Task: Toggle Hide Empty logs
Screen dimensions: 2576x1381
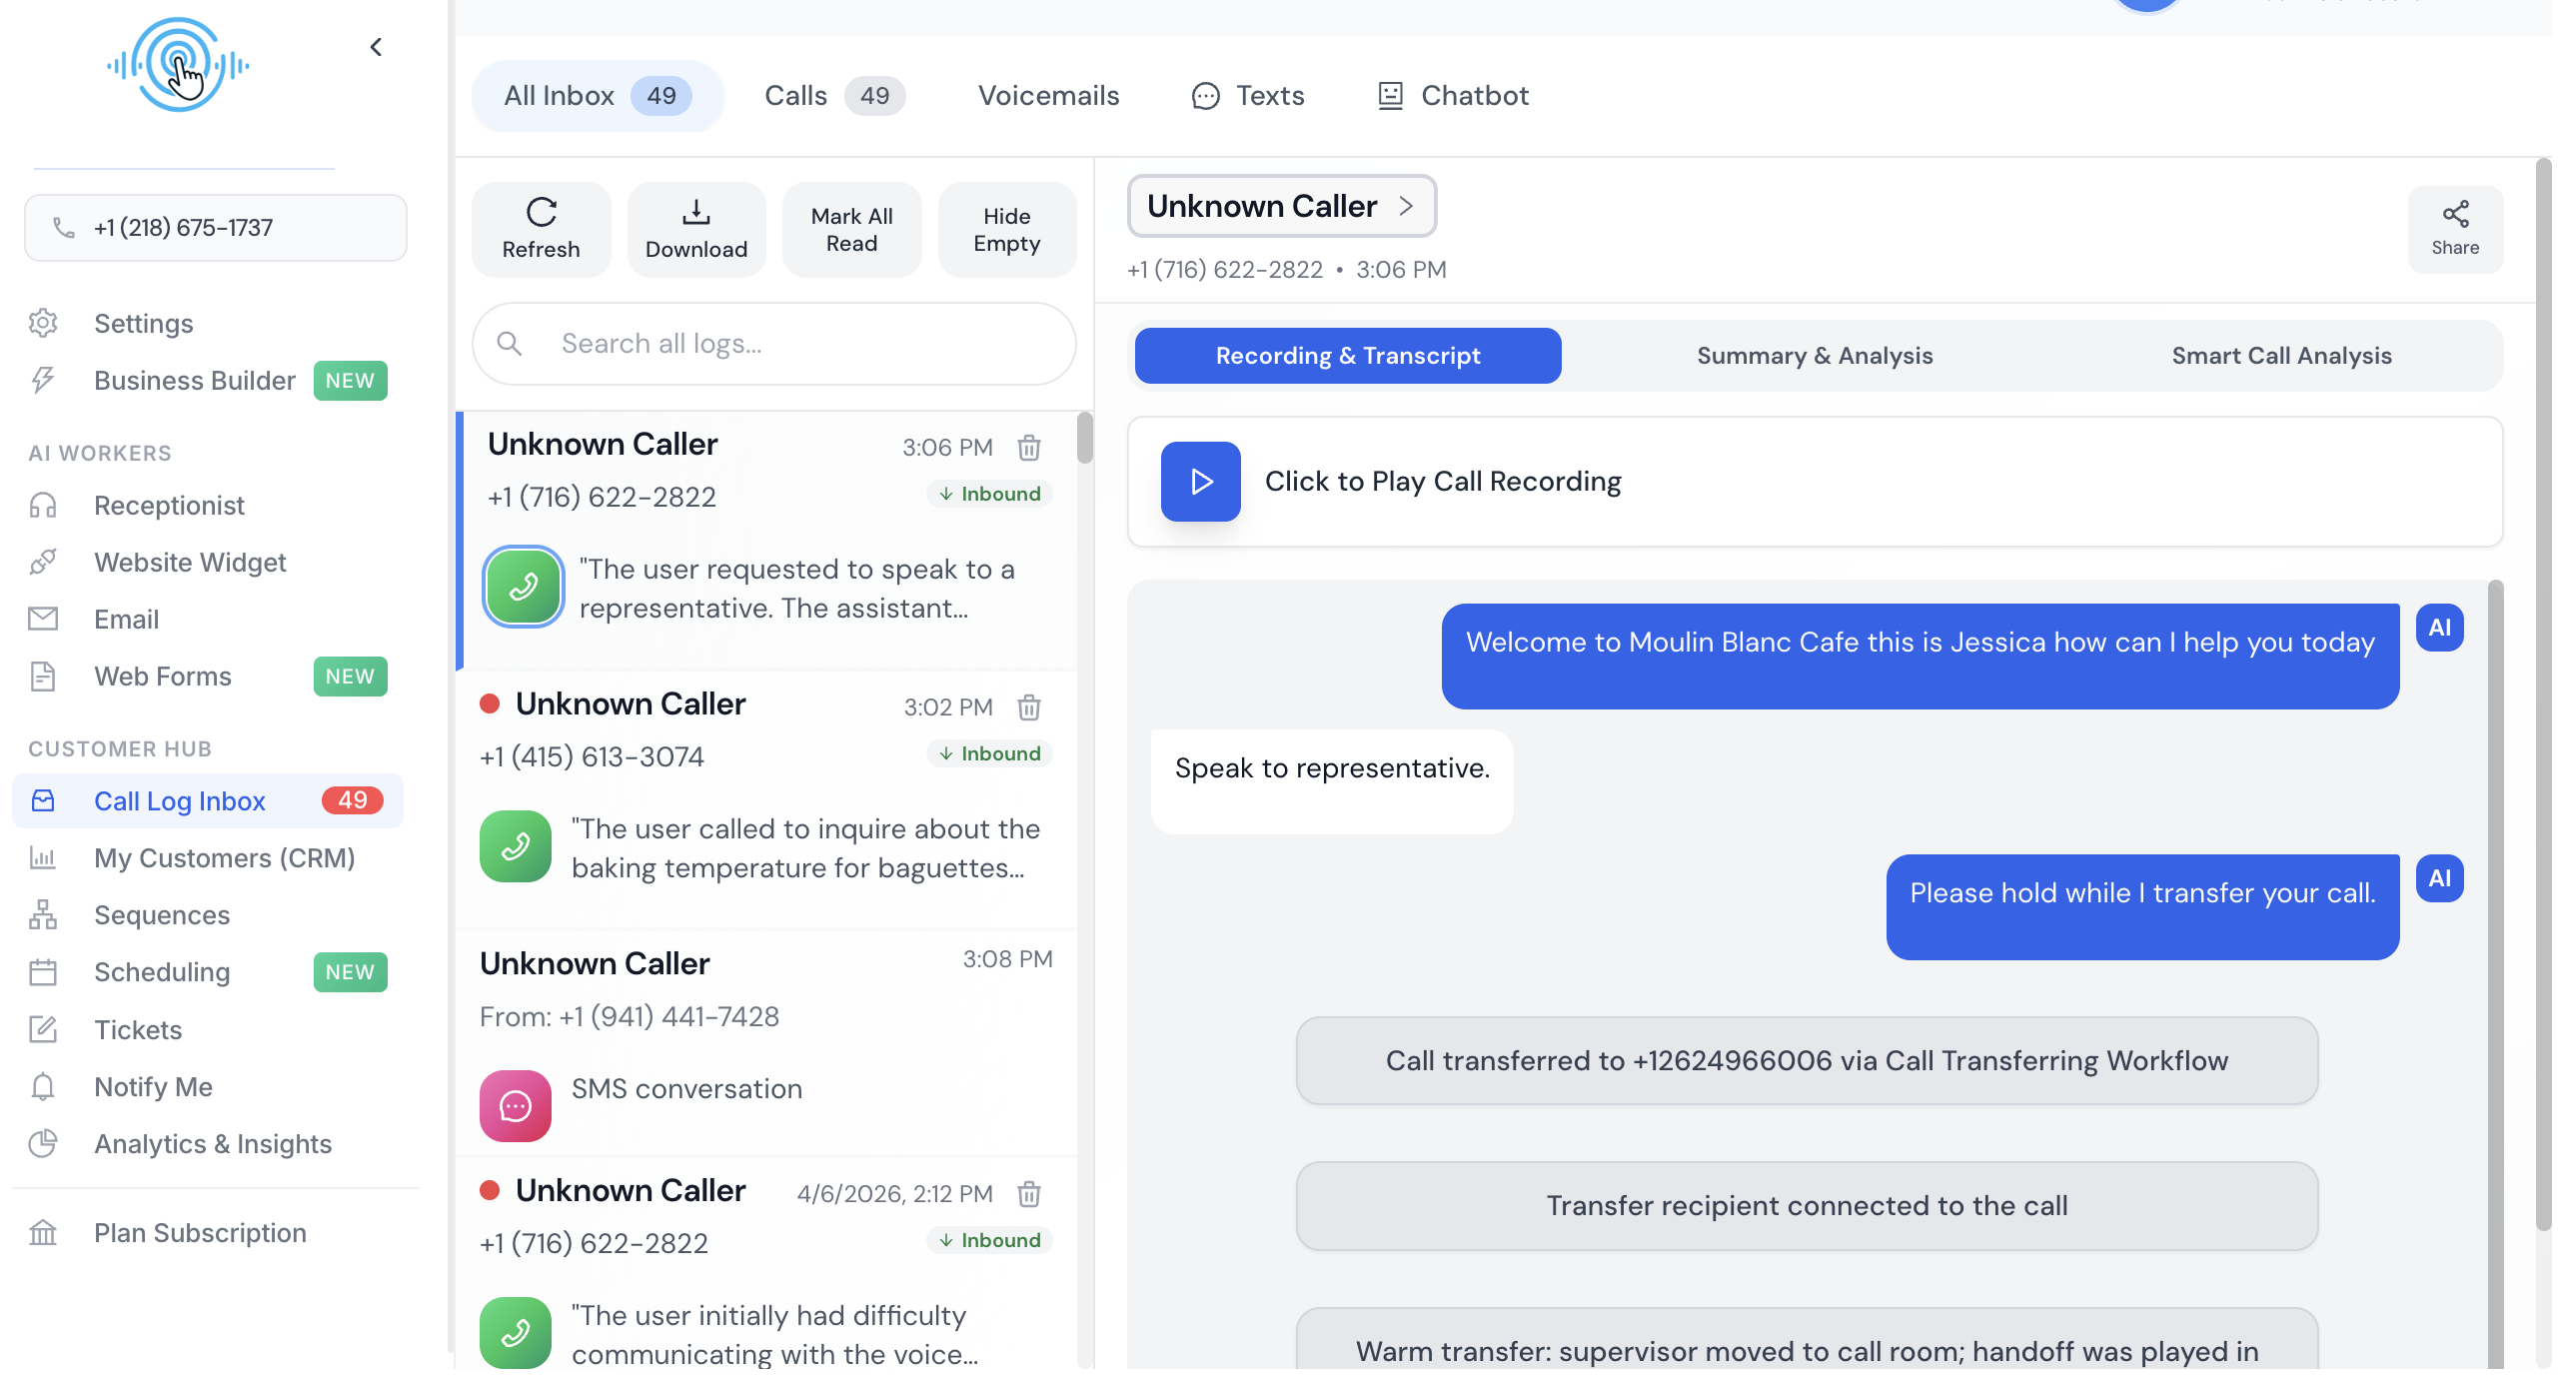Action: (x=1006, y=229)
